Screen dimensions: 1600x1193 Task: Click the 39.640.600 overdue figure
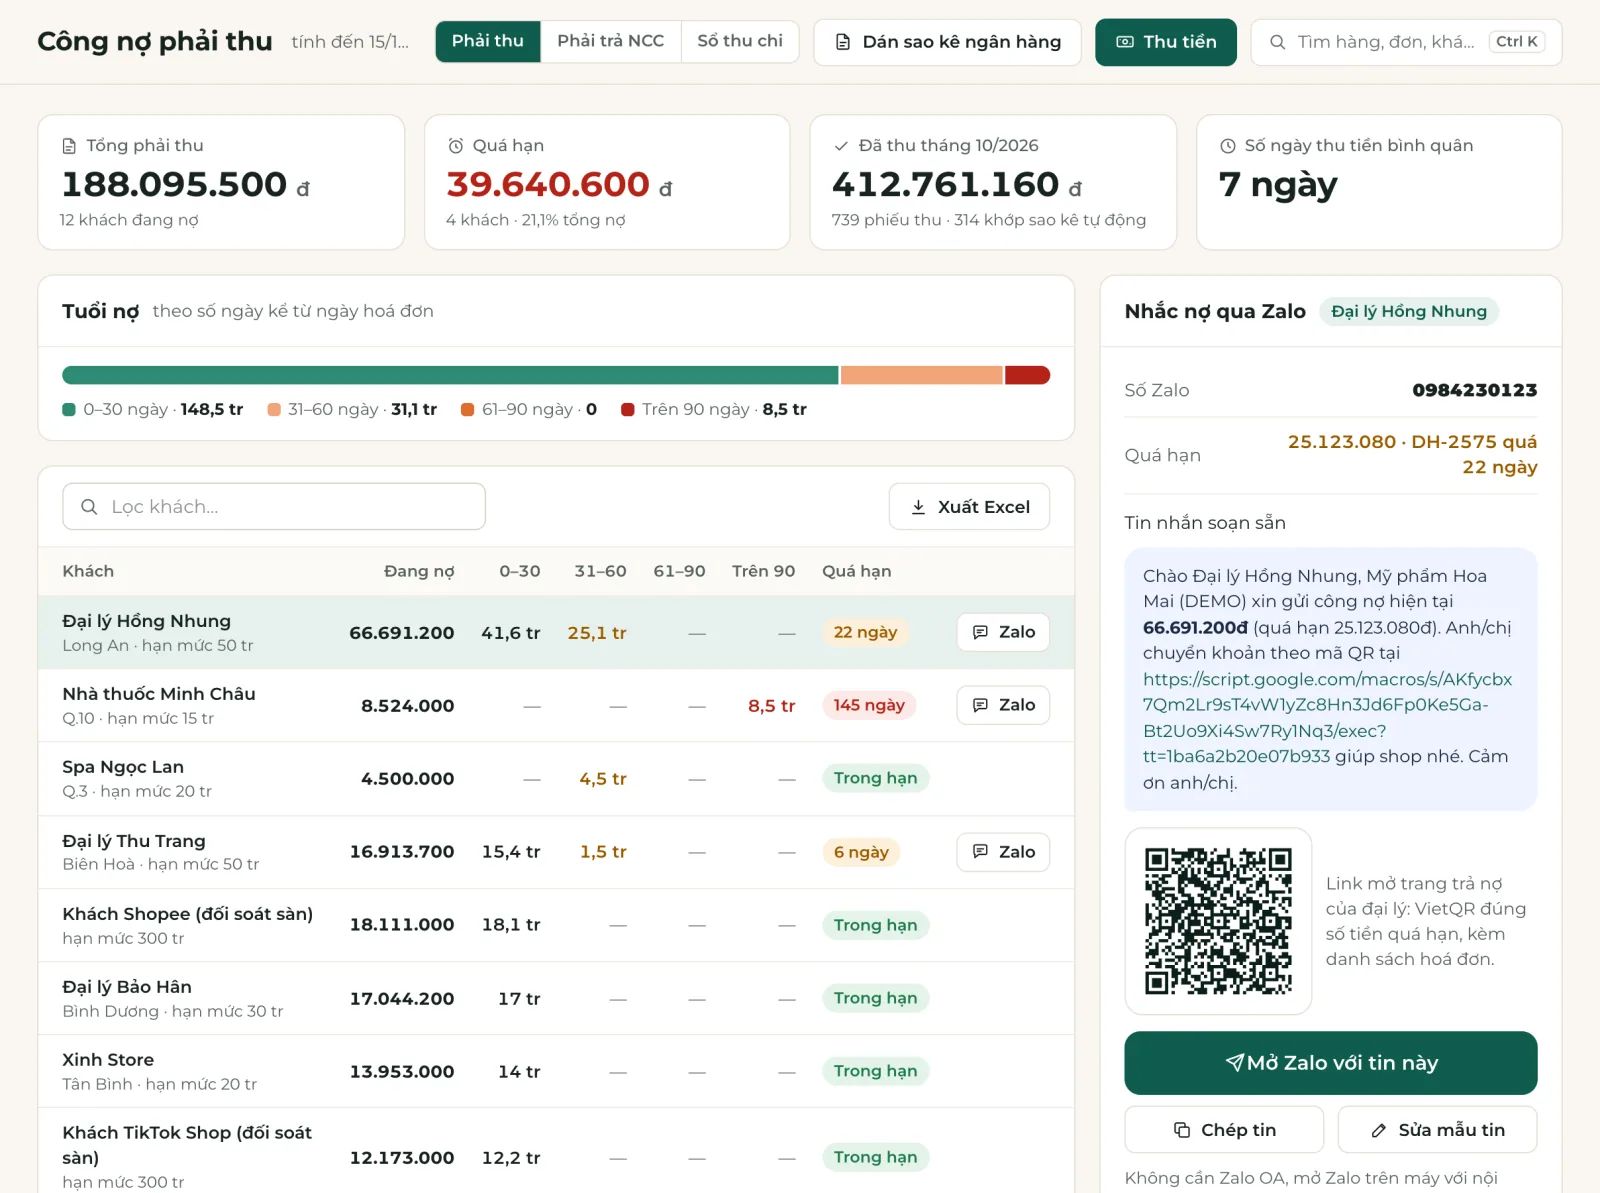point(548,184)
